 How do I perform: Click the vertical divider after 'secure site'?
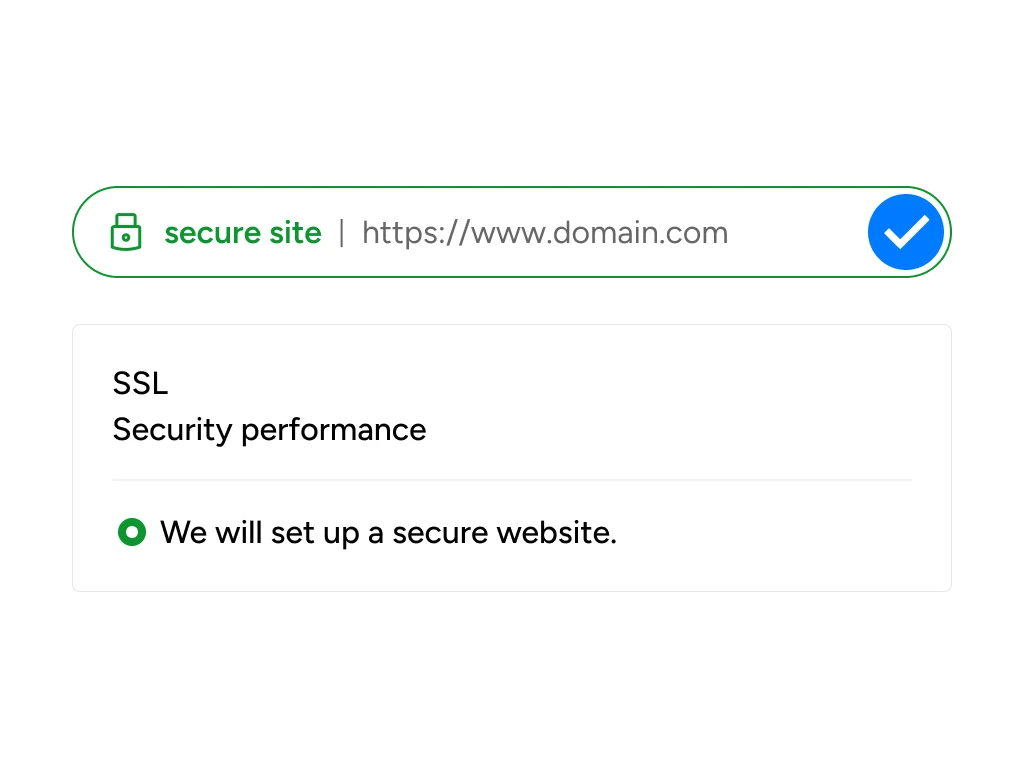342,233
